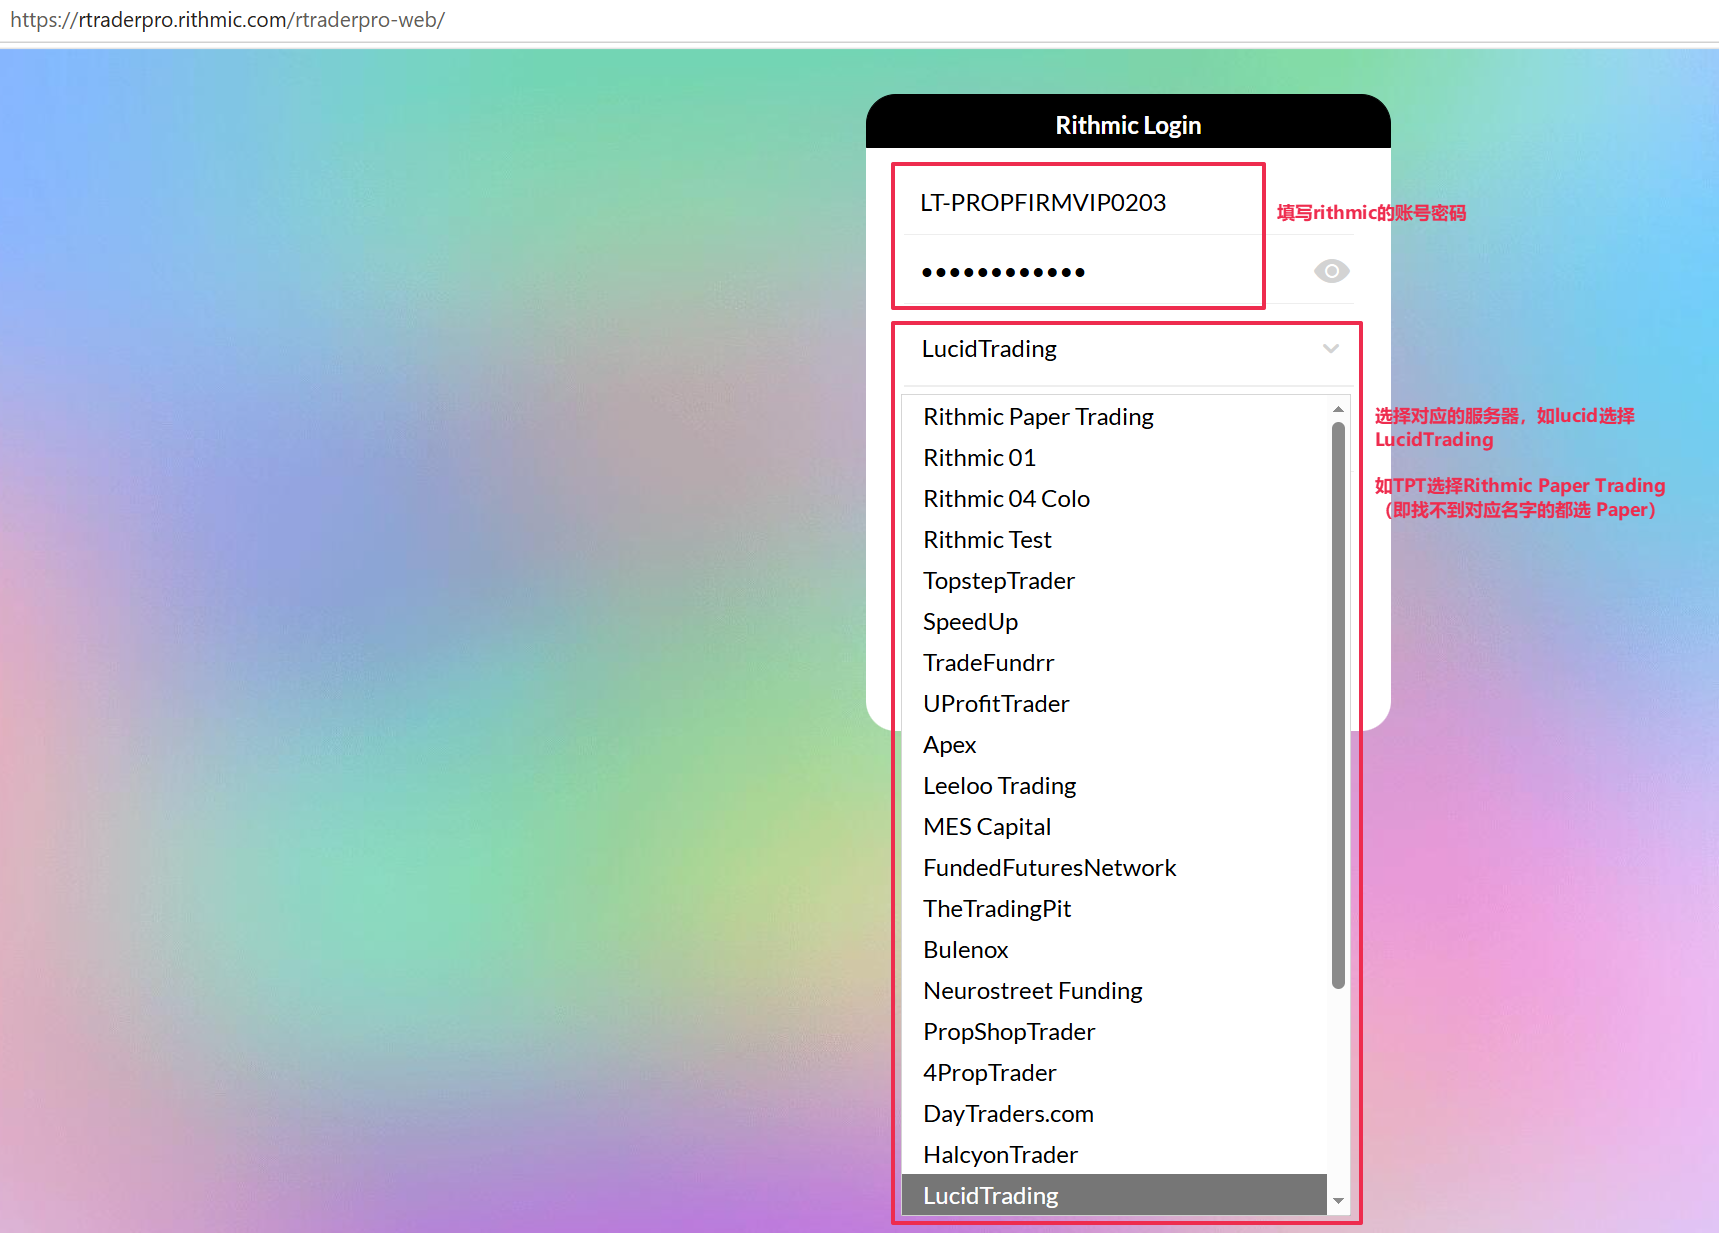Select DayTraders.com from list
Image resolution: width=1719 pixels, height=1233 pixels.
pos(1114,1114)
